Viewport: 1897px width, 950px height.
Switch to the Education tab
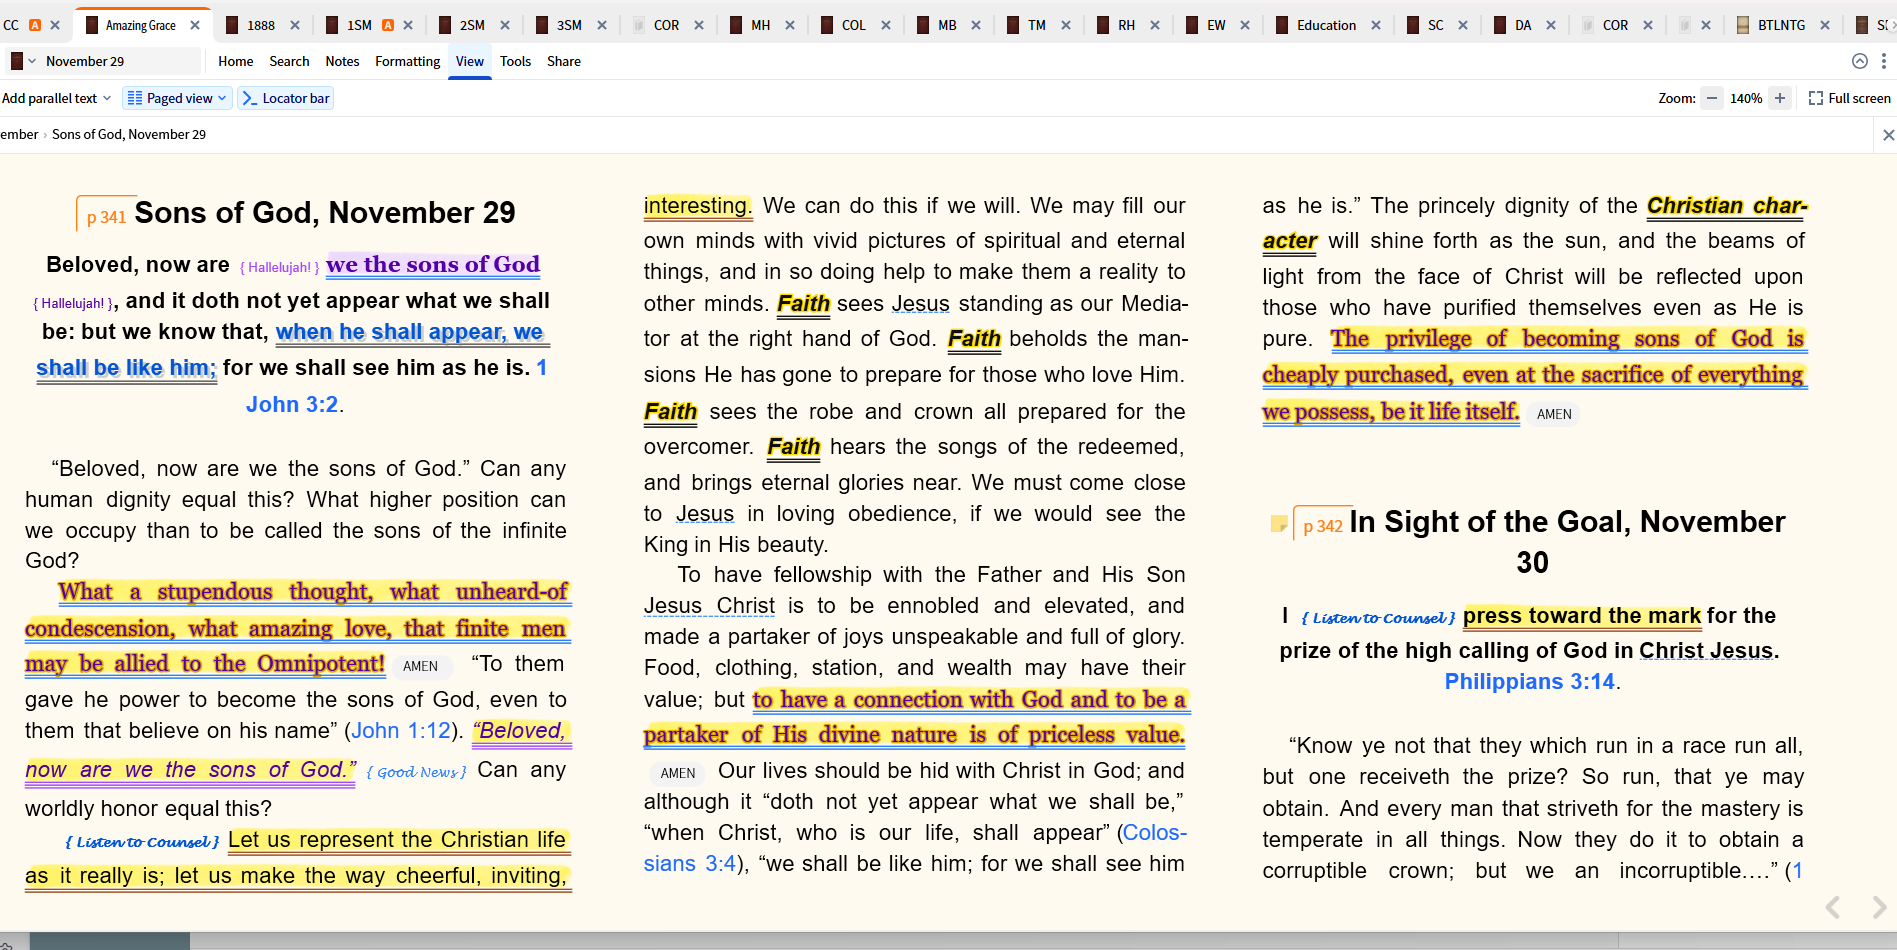tap(1325, 25)
